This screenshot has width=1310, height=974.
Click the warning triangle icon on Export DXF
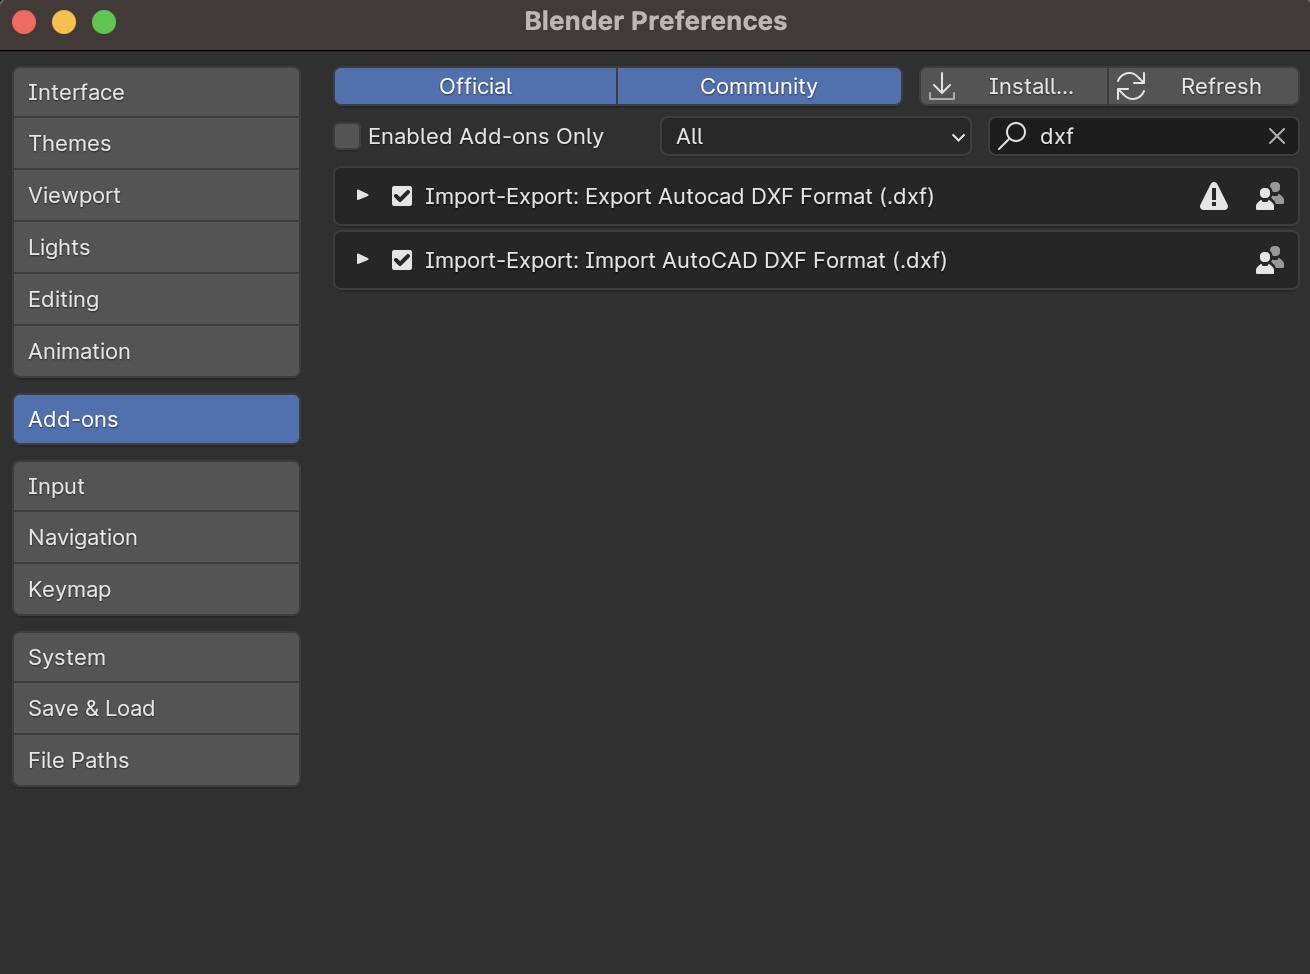pos(1214,196)
